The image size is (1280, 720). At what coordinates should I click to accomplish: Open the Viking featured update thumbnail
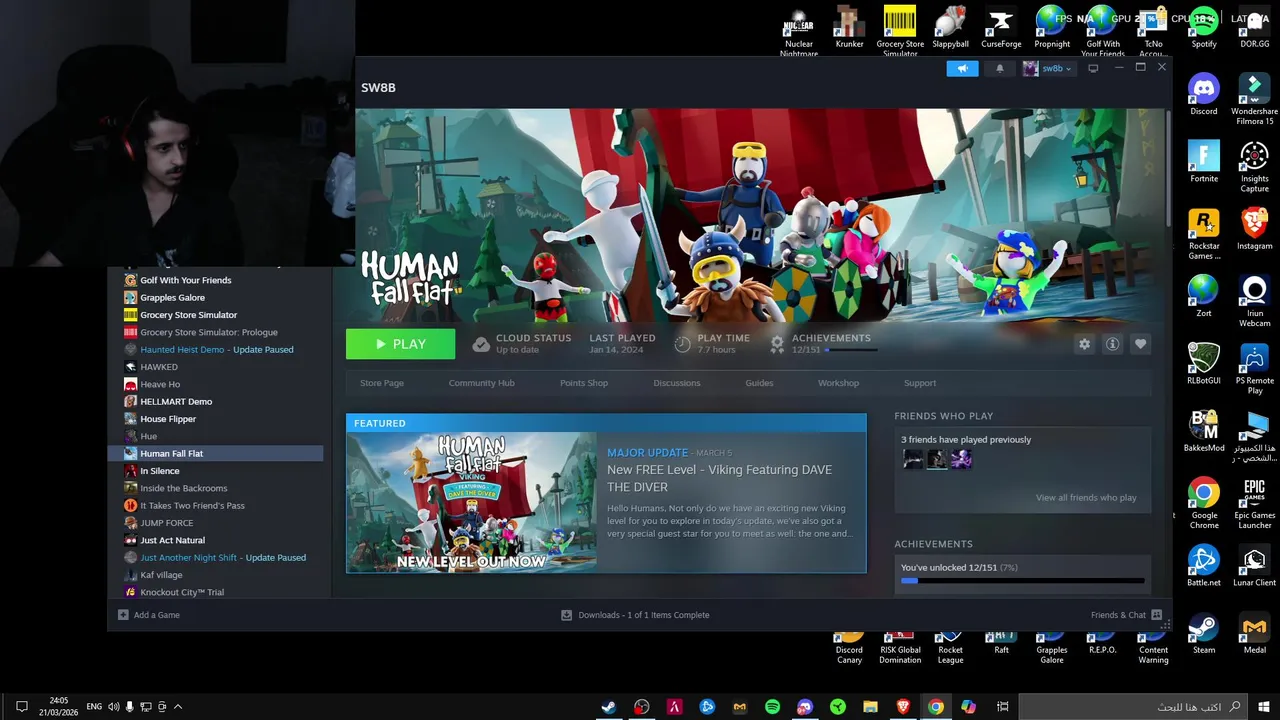[472, 503]
